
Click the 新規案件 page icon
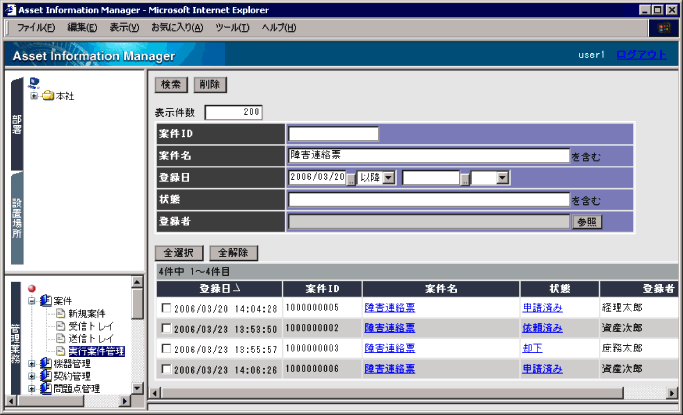(x=61, y=313)
